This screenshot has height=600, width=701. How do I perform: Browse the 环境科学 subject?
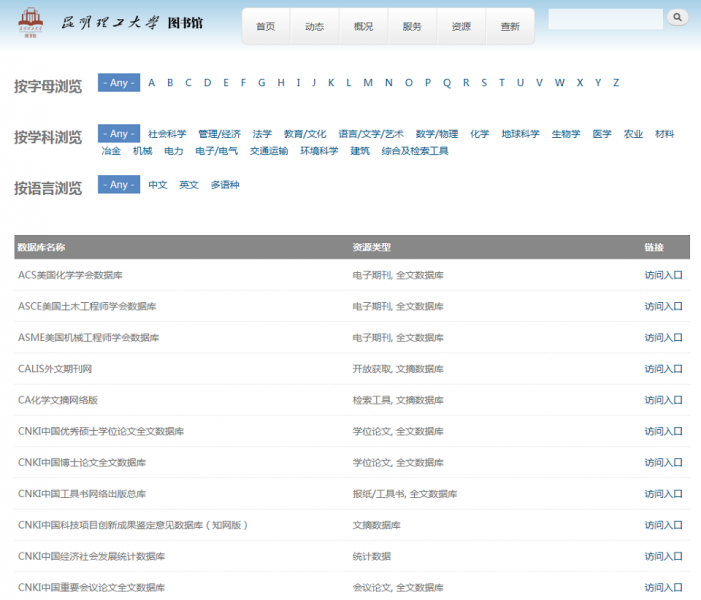[319, 151]
